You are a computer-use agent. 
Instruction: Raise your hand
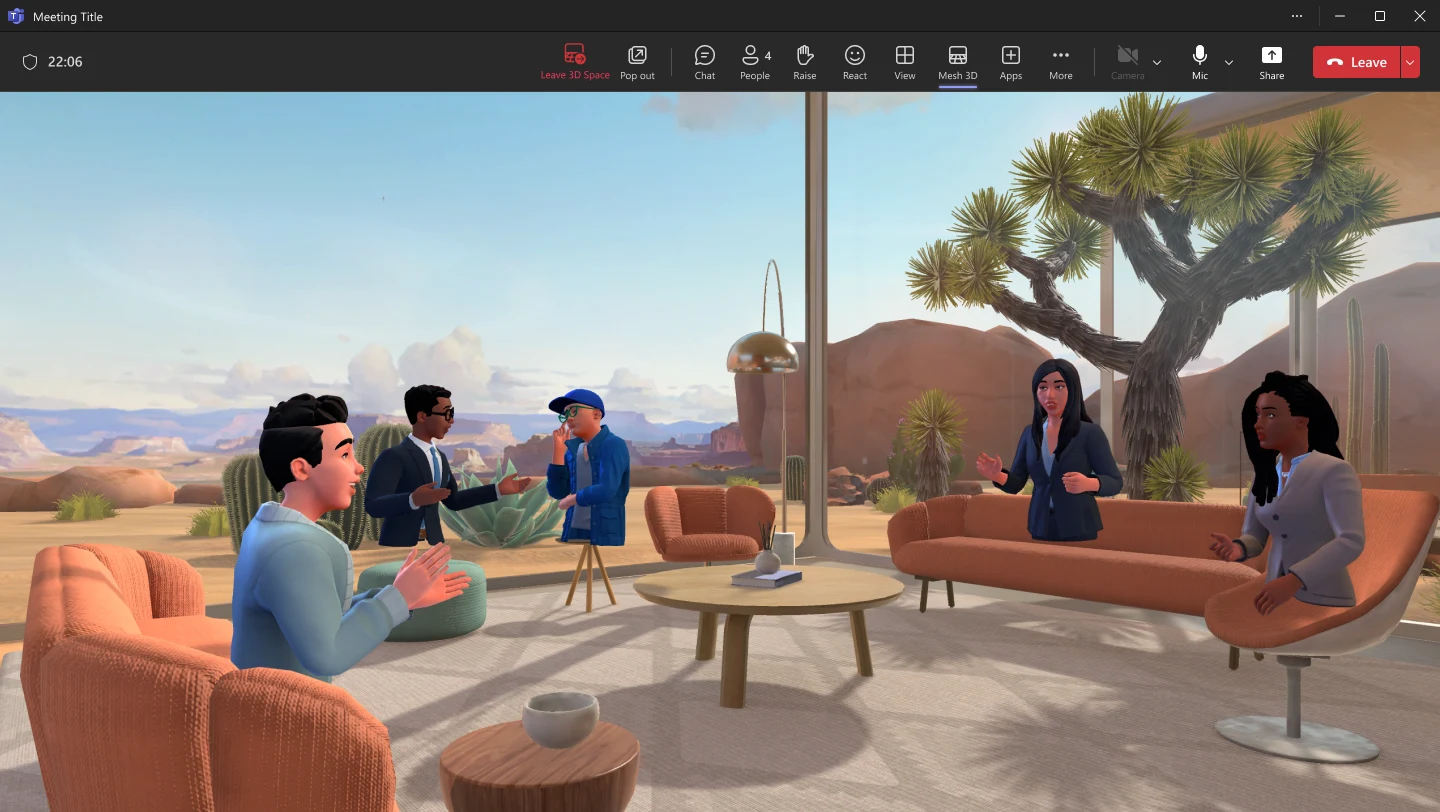[x=805, y=62]
